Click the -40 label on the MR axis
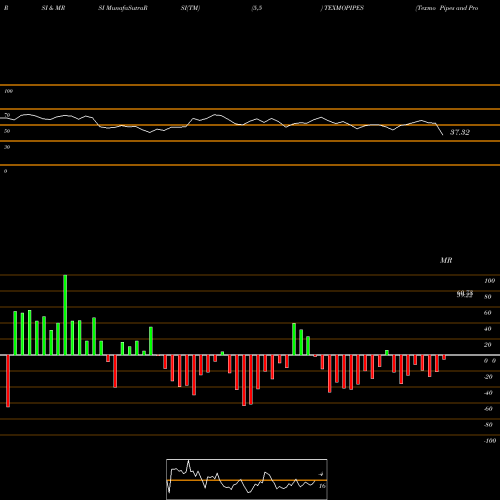 click(x=488, y=393)
